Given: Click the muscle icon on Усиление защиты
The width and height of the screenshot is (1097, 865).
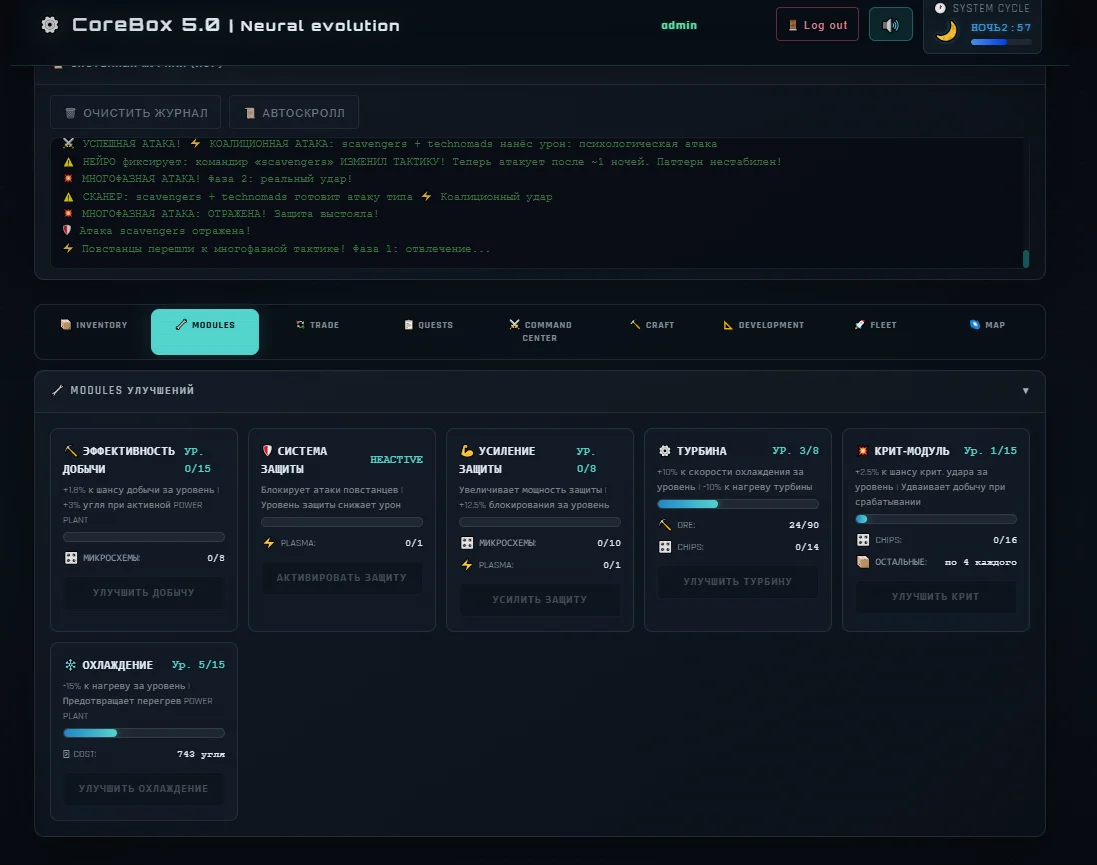Looking at the screenshot, I should (x=467, y=451).
